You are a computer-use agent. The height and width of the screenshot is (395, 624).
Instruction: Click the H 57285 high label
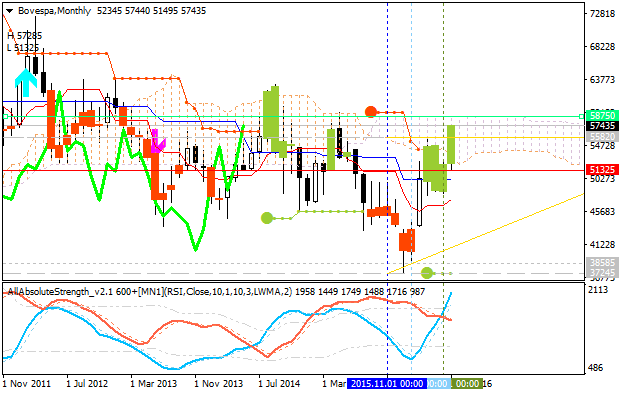(x=25, y=36)
